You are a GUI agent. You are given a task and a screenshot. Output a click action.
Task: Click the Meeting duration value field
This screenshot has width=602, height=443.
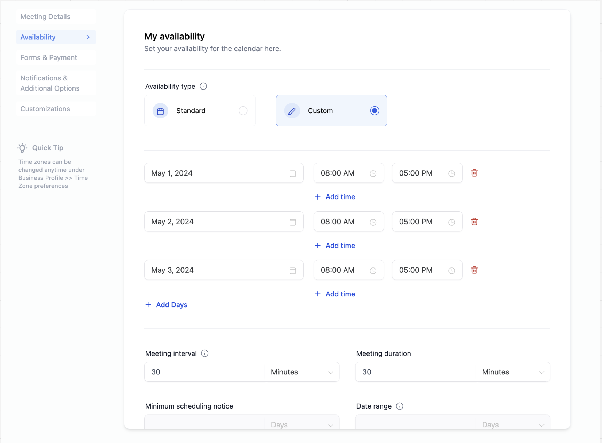[x=415, y=372]
